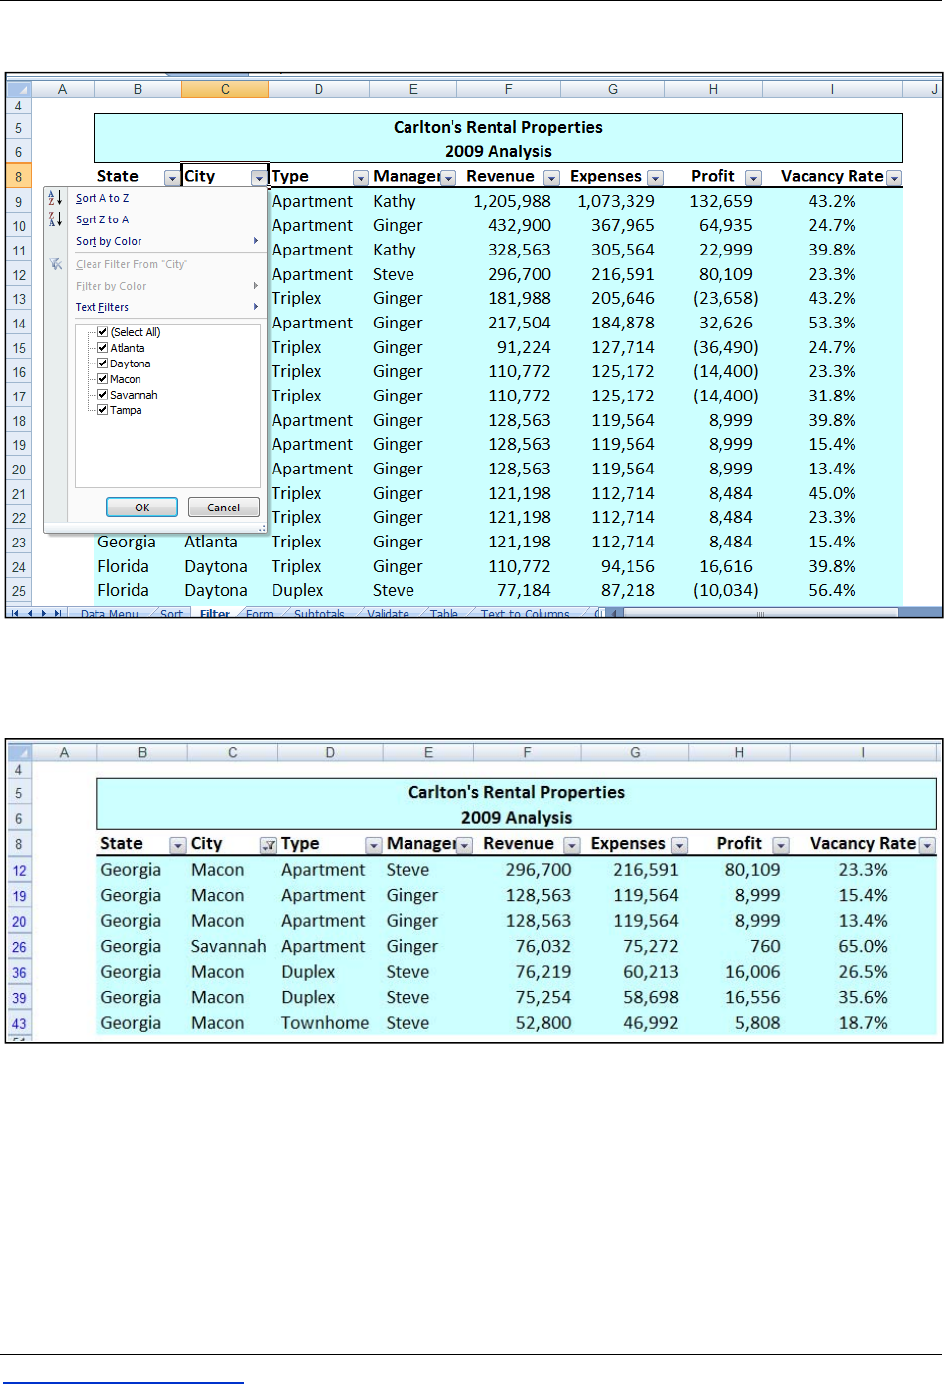Uncheck the Daytona city checkbox

tap(102, 363)
